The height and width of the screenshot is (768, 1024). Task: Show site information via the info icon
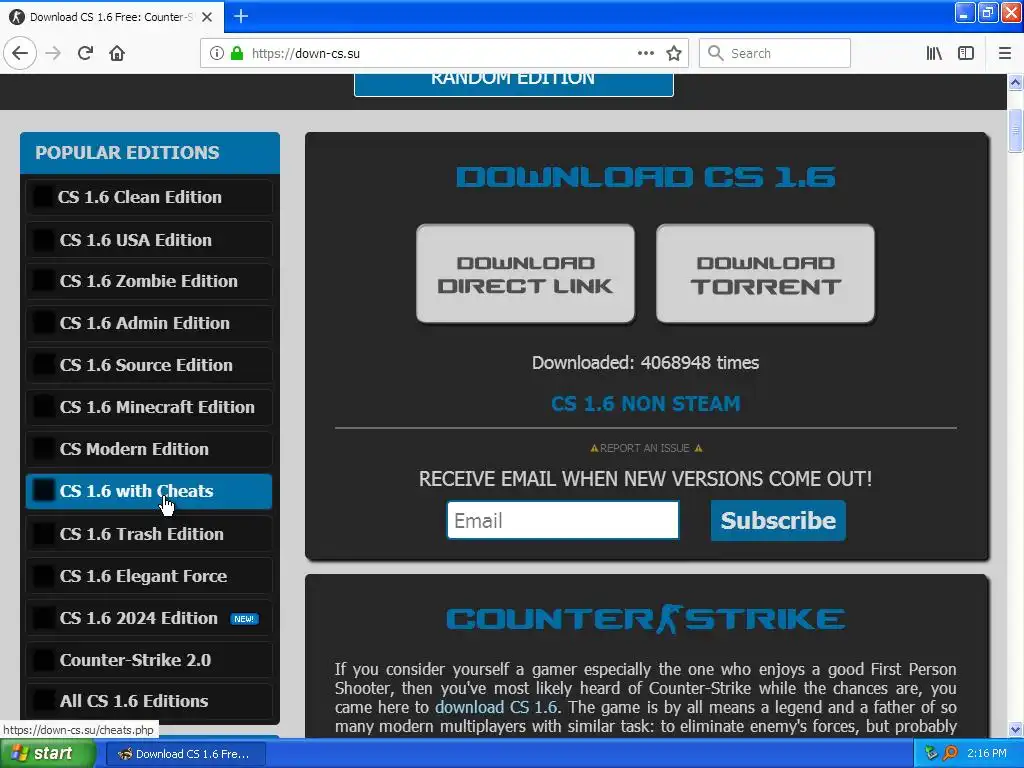click(216, 54)
